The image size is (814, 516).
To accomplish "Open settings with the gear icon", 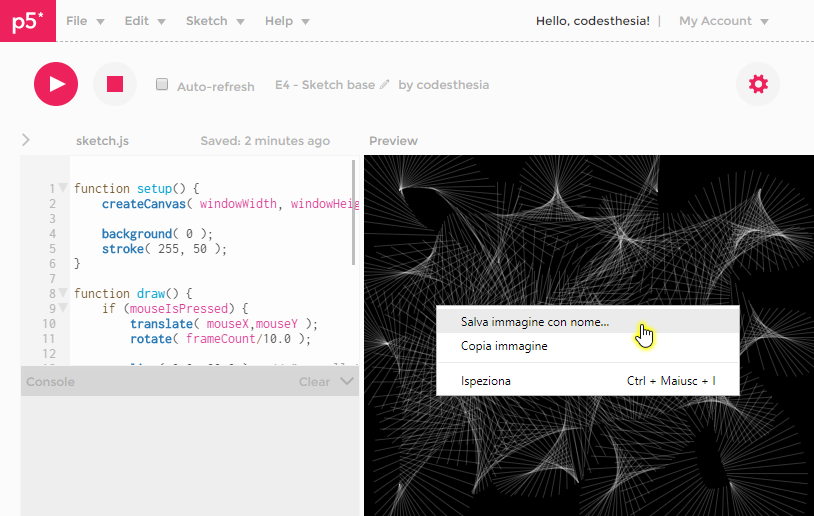I will pyautogui.click(x=758, y=84).
